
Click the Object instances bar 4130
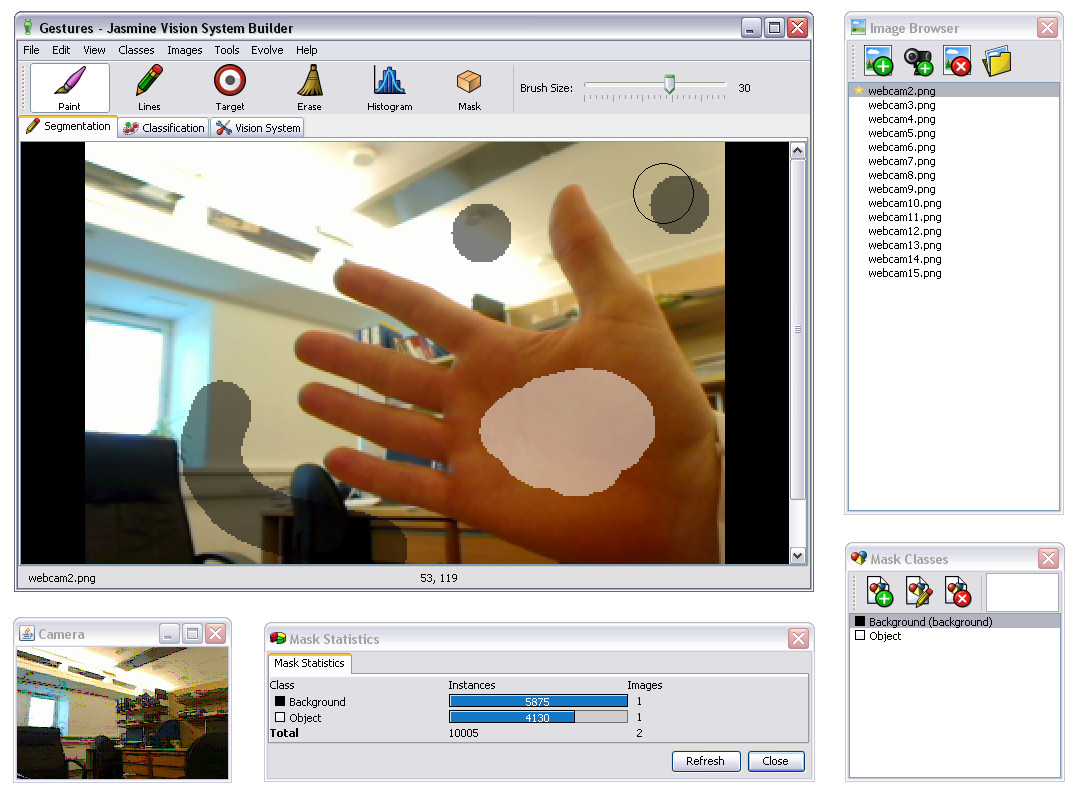click(x=538, y=717)
